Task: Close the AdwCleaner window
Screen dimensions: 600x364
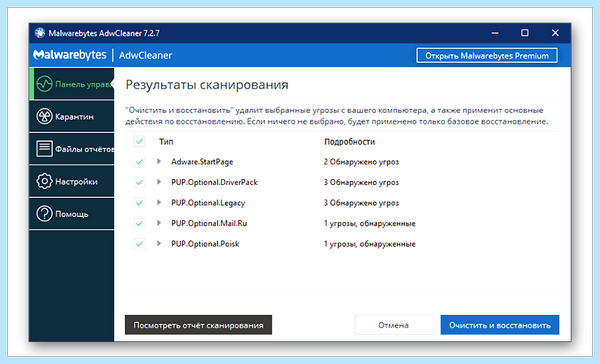Action: pyautogui.click(x=555, y=33)
